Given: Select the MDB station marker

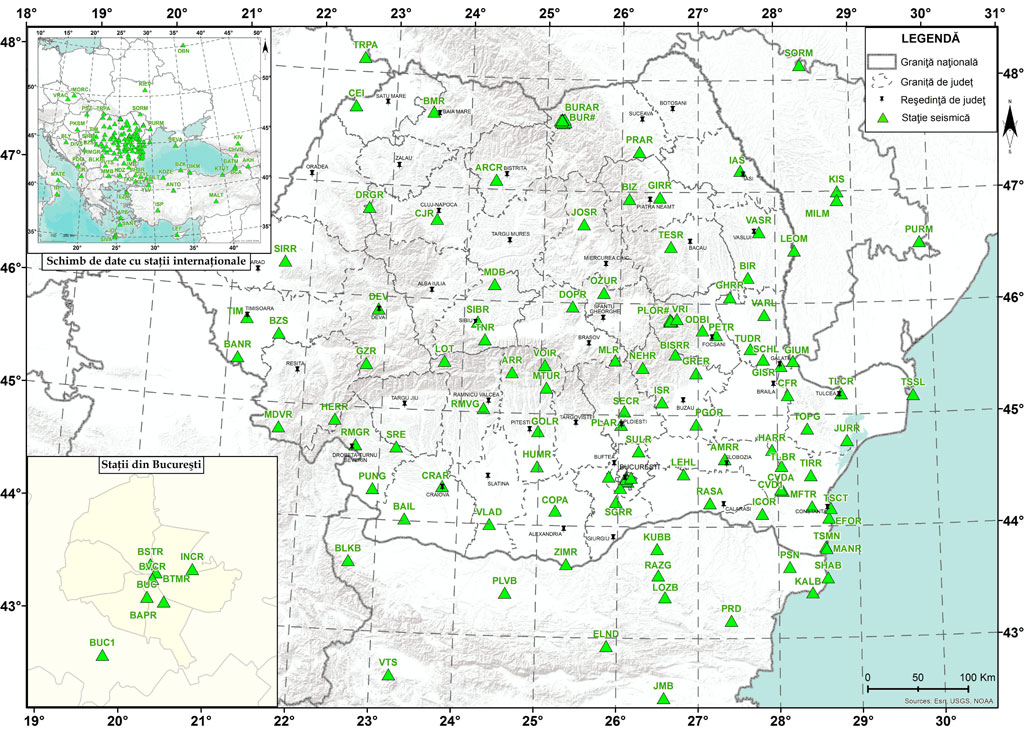Looking at the screenshot, I should pyautogui.click(x=494, y=285).
